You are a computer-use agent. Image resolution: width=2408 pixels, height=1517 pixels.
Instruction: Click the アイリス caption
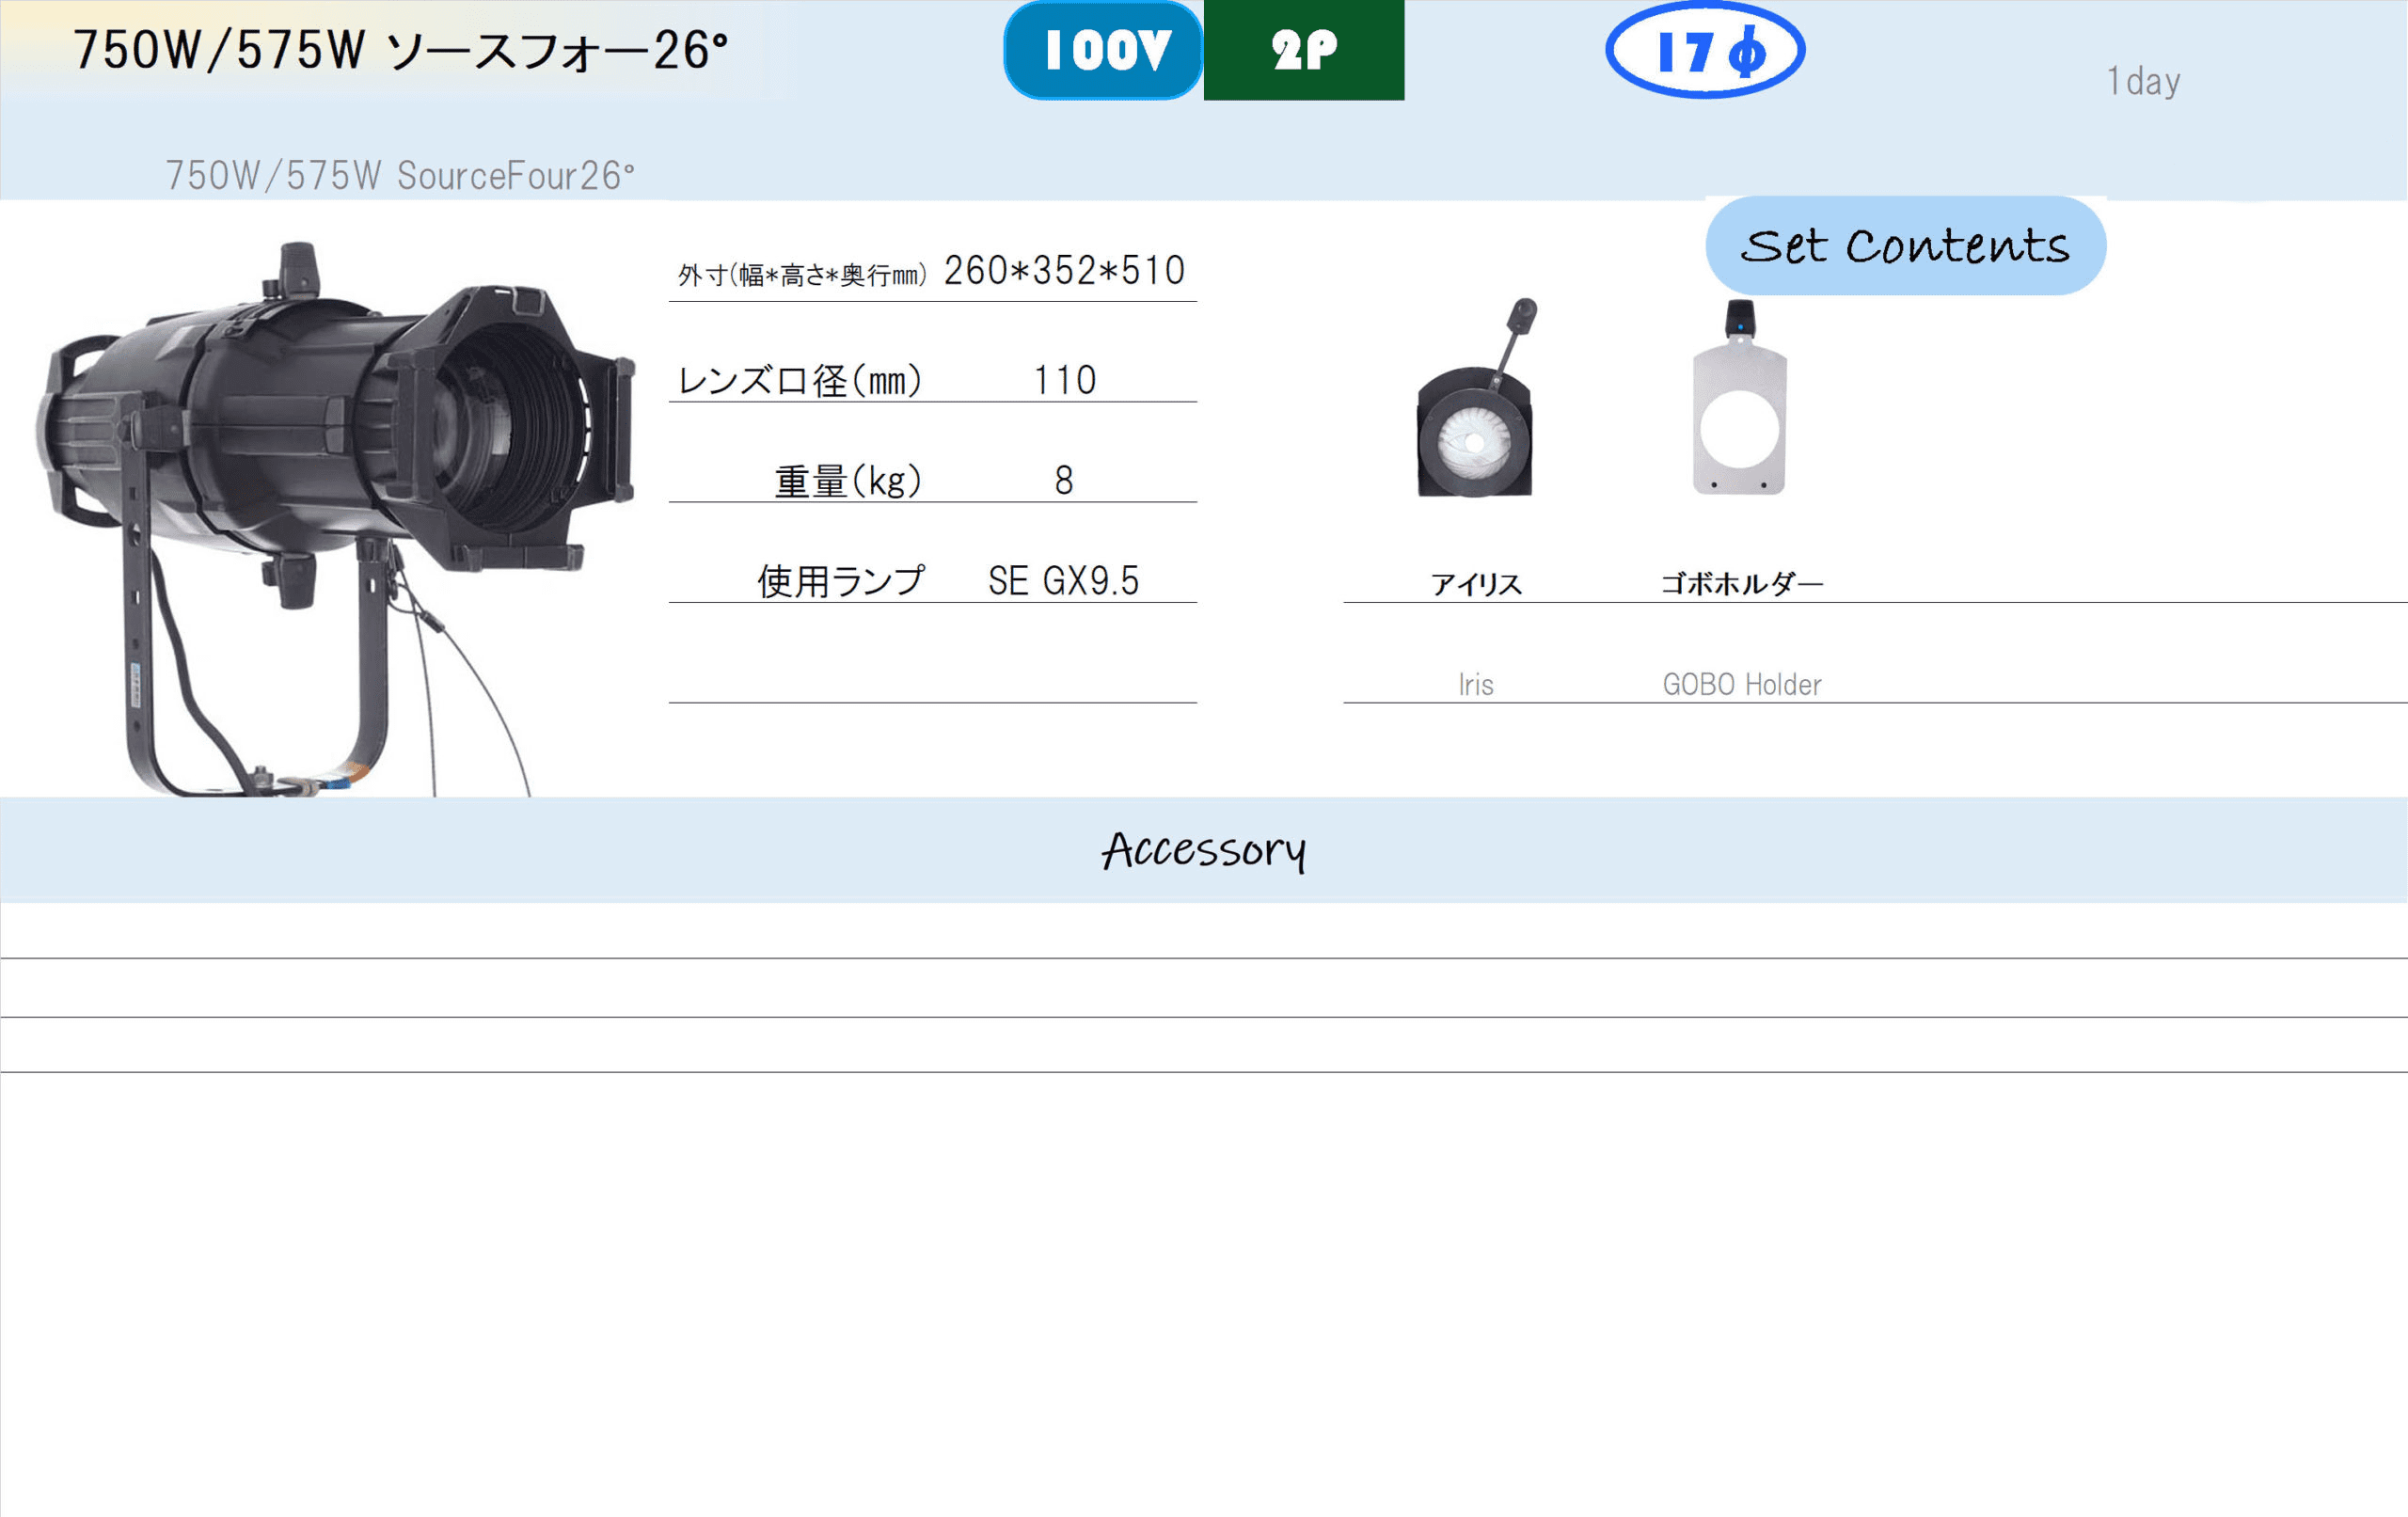pos(1476,584)
